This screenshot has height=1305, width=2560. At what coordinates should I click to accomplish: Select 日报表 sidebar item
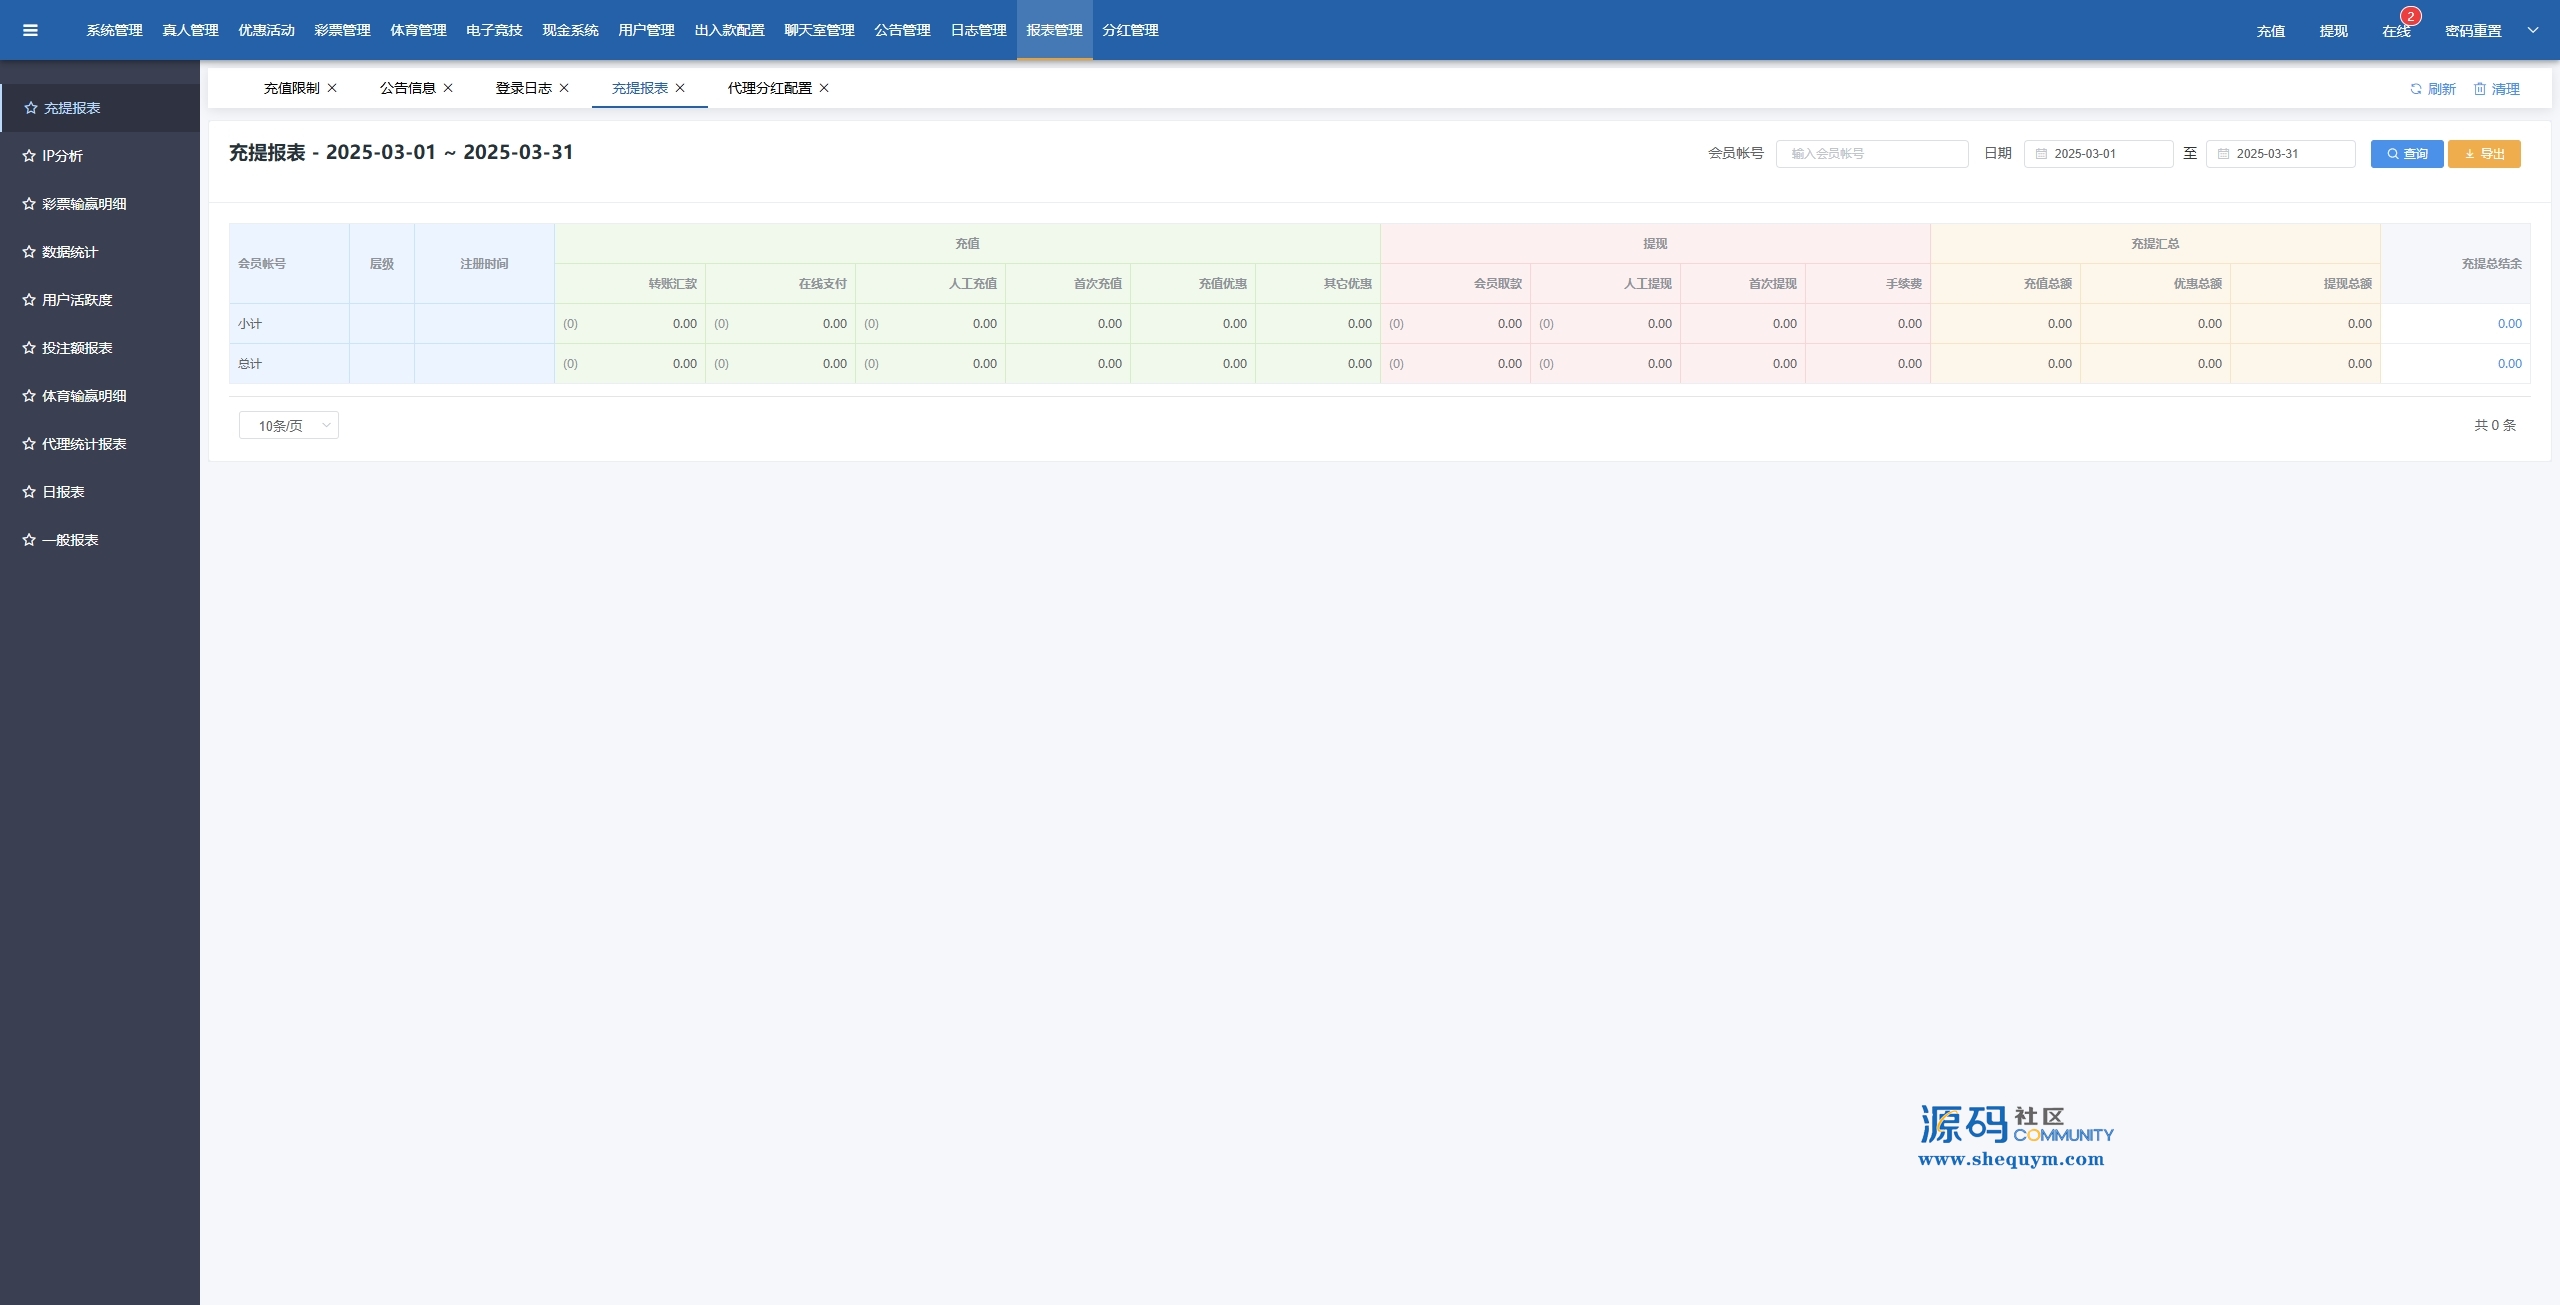pos(63,492)
